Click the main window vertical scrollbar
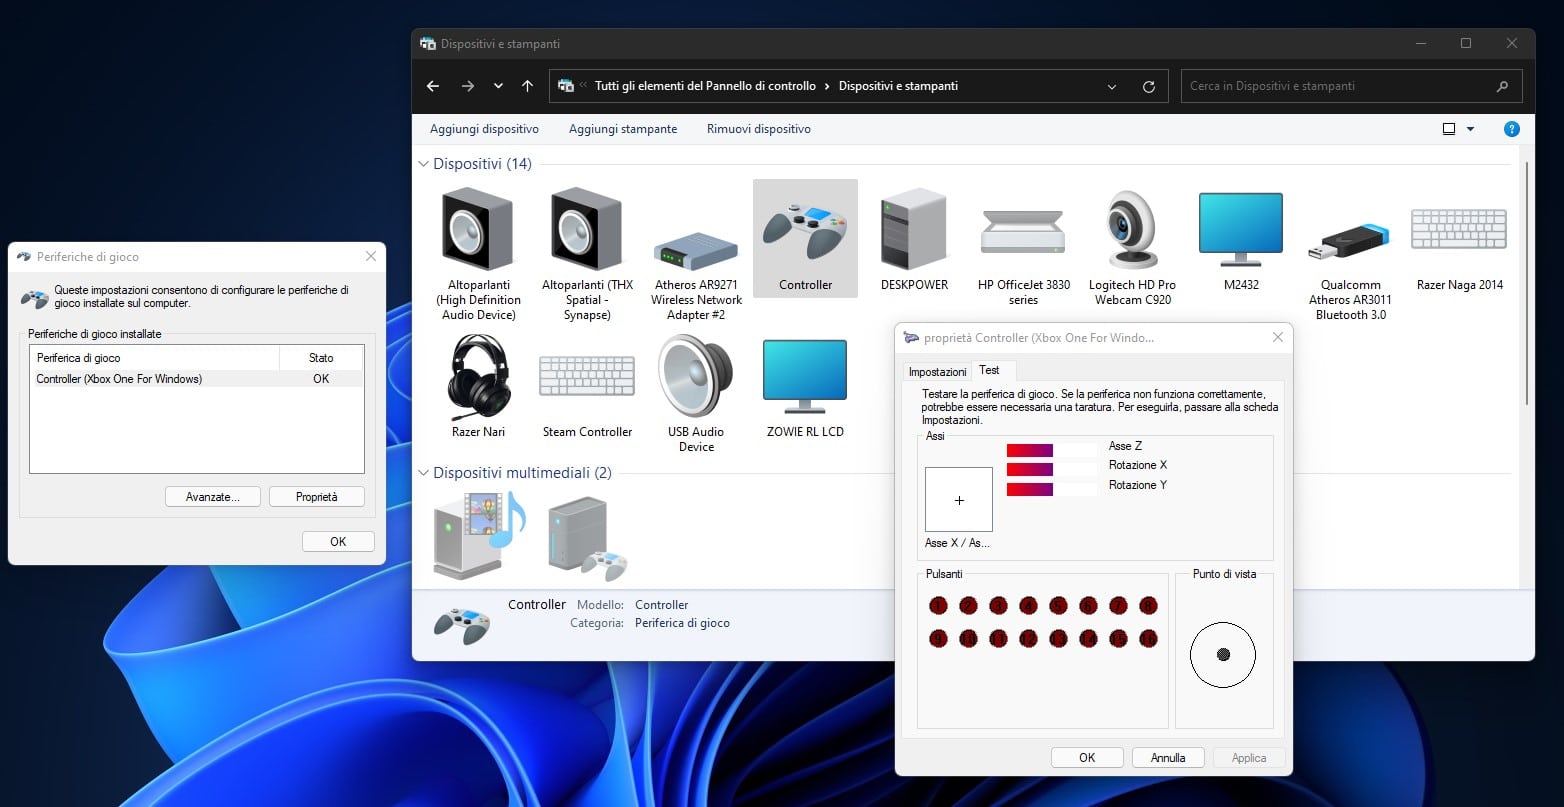 (1527, 284)
